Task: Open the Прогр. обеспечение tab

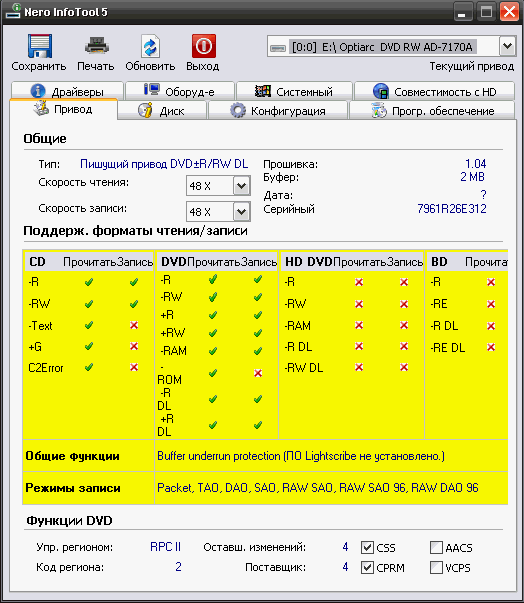Action: point(432,110)
